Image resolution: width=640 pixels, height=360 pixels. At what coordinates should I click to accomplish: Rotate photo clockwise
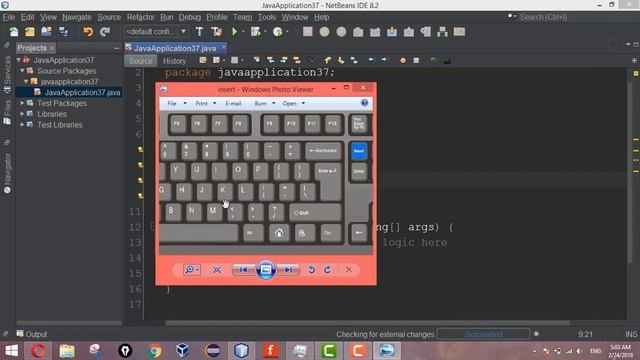327,270
